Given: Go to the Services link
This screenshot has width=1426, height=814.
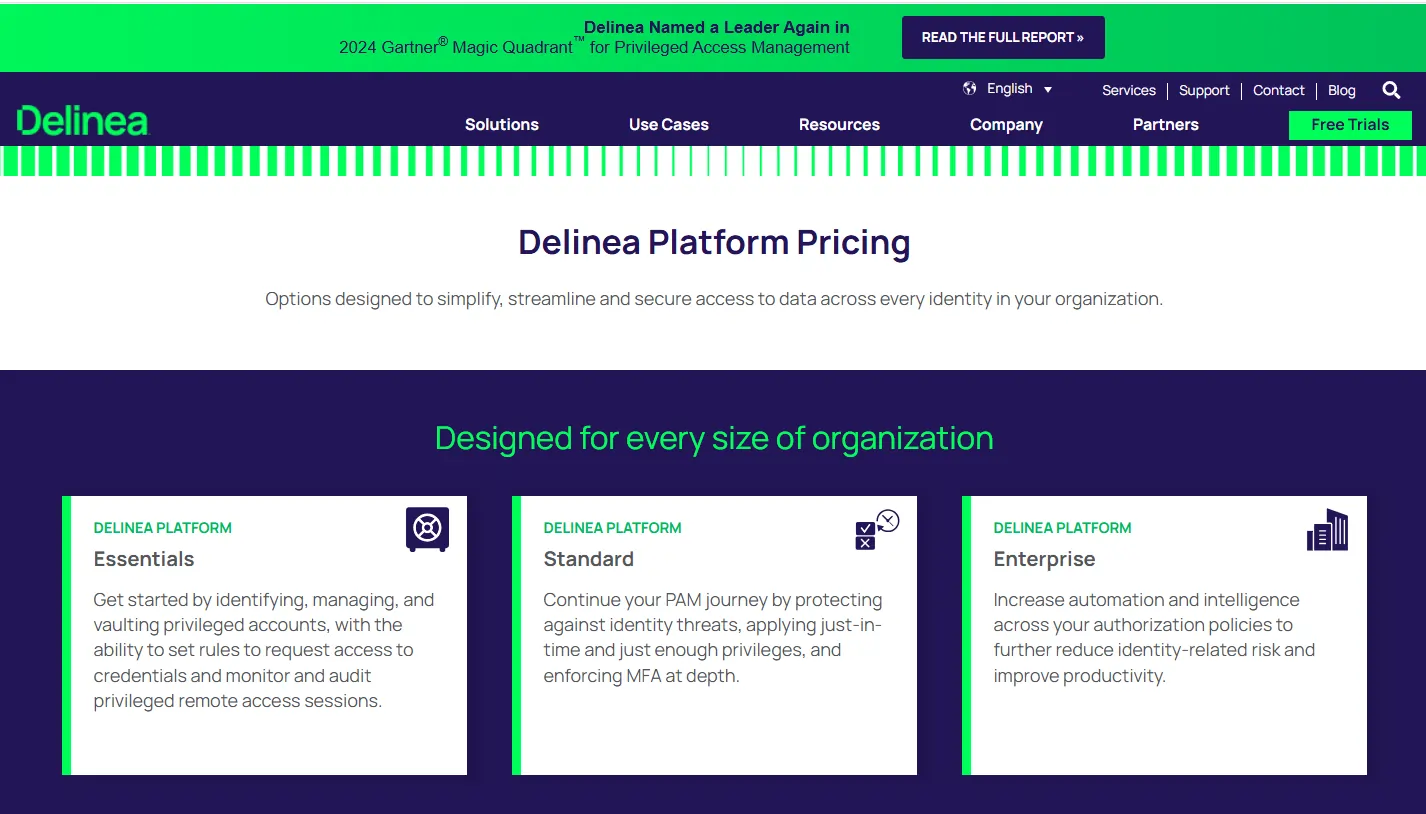Looking at the screenshot, I should (x=1129, y=90).
